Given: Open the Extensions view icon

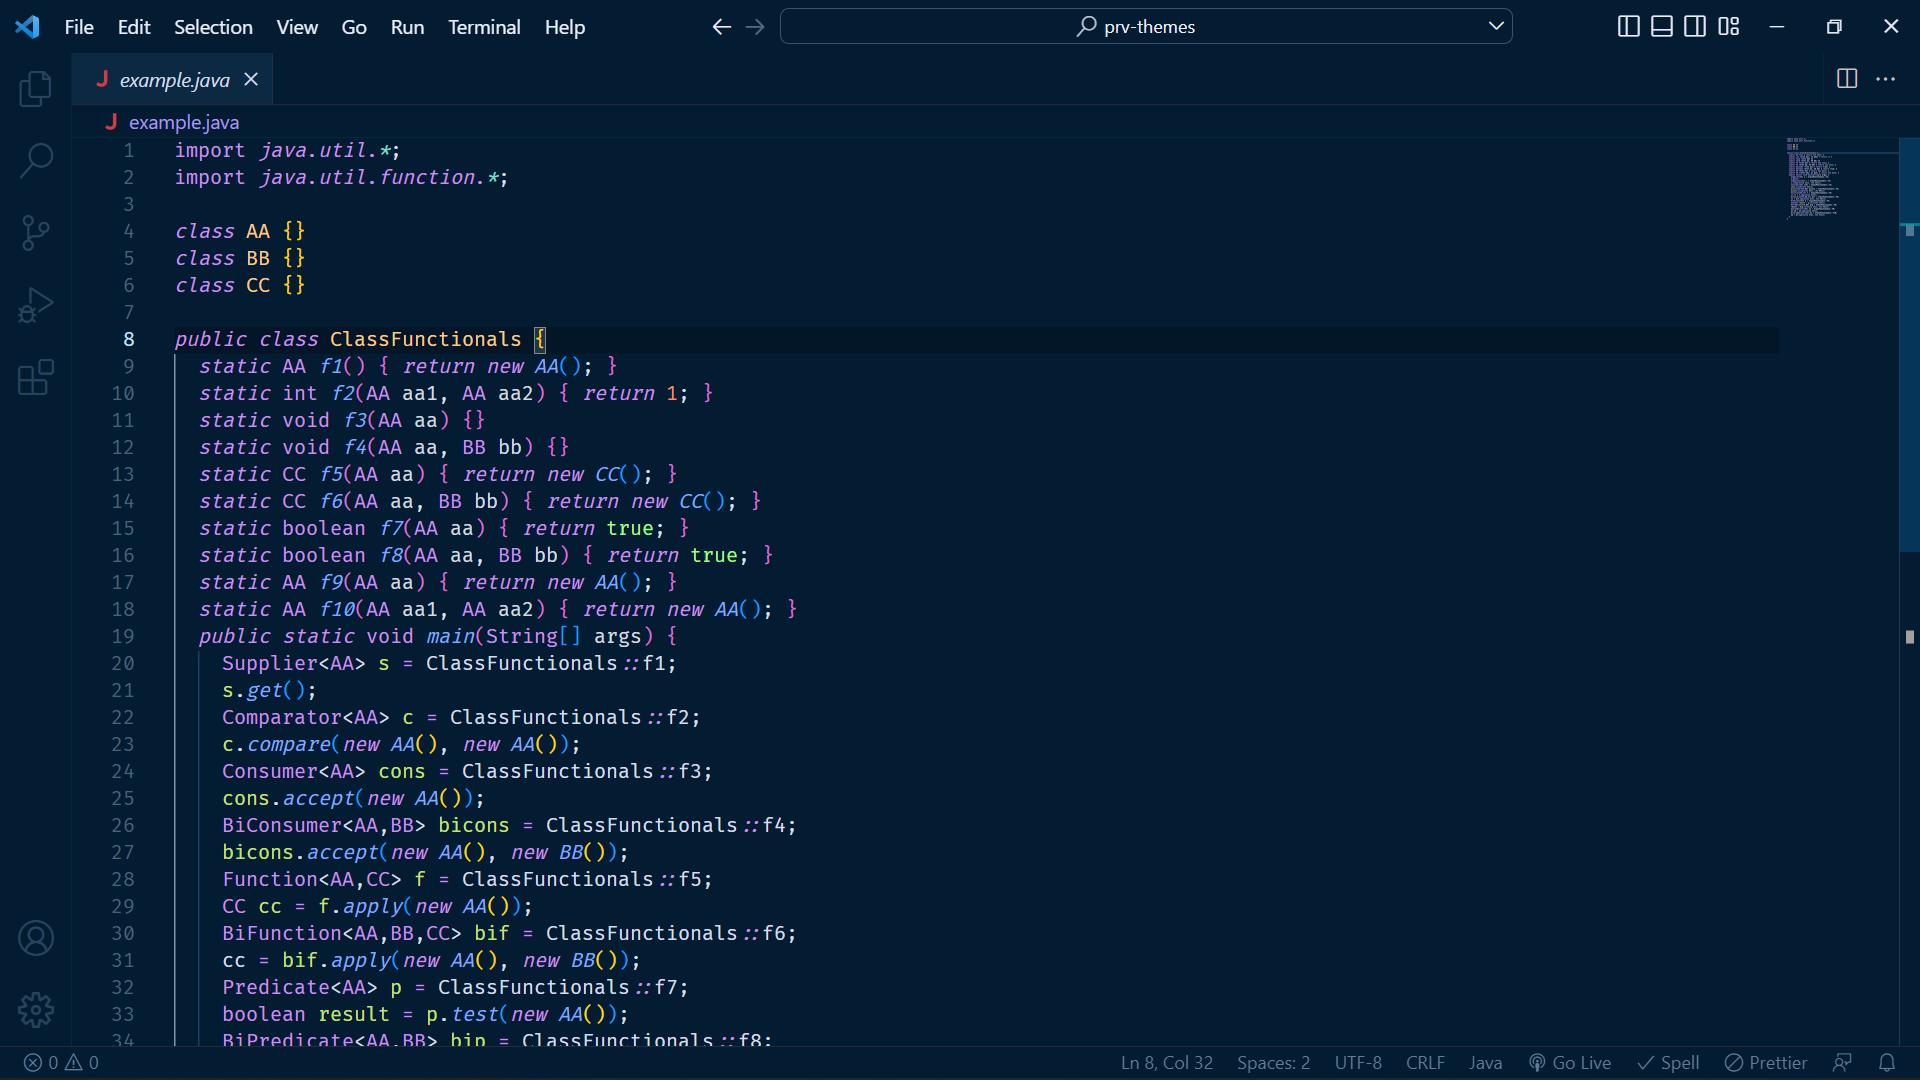Looking at the screenshot, I should 36,378.
